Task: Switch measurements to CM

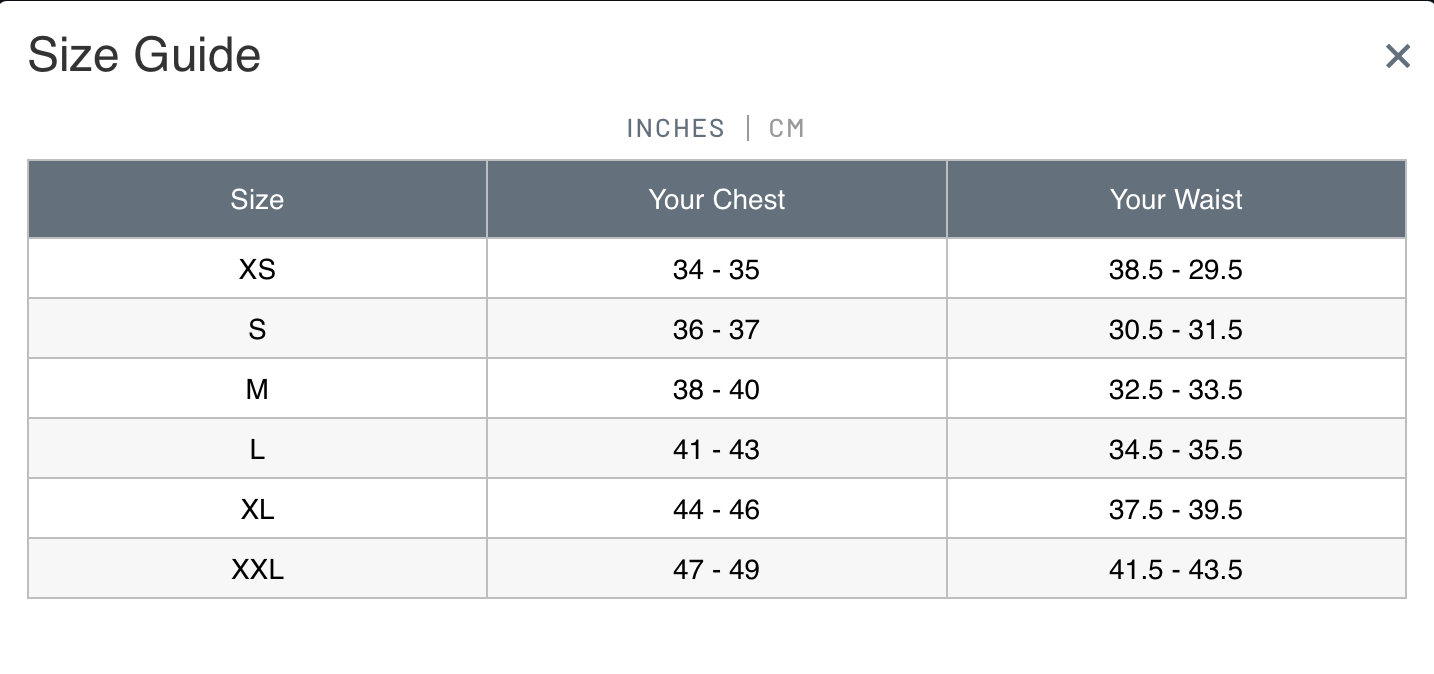Action: 786,129
